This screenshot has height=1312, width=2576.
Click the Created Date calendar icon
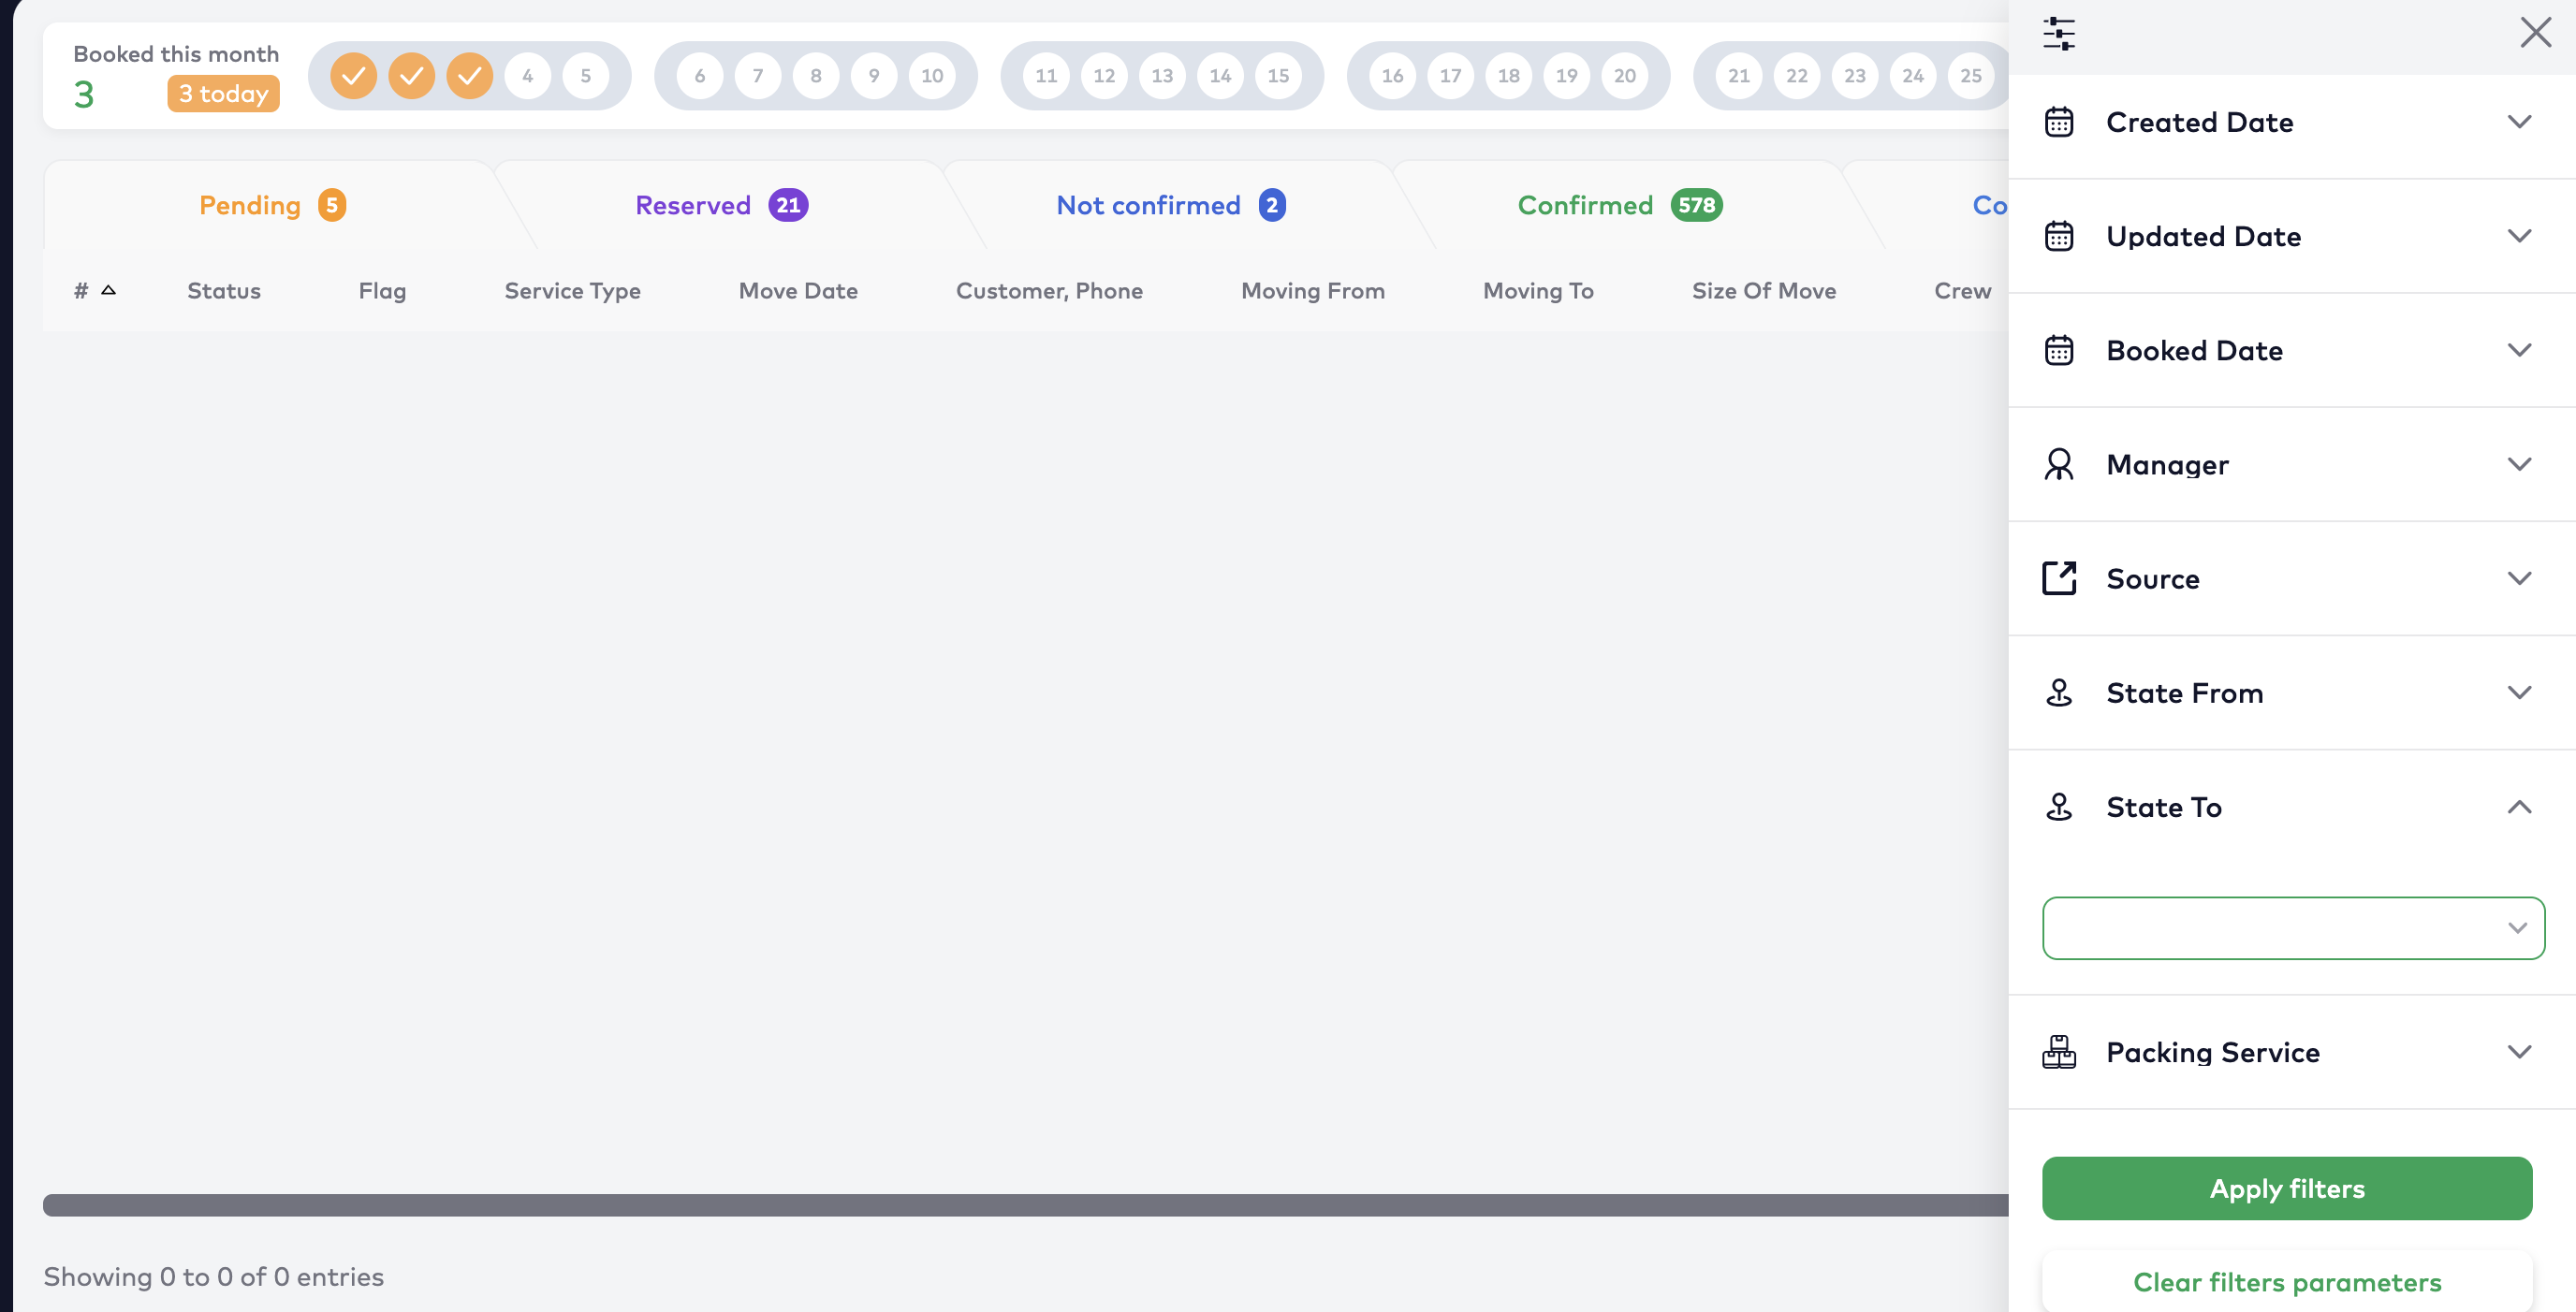(x=2058, y=122)
